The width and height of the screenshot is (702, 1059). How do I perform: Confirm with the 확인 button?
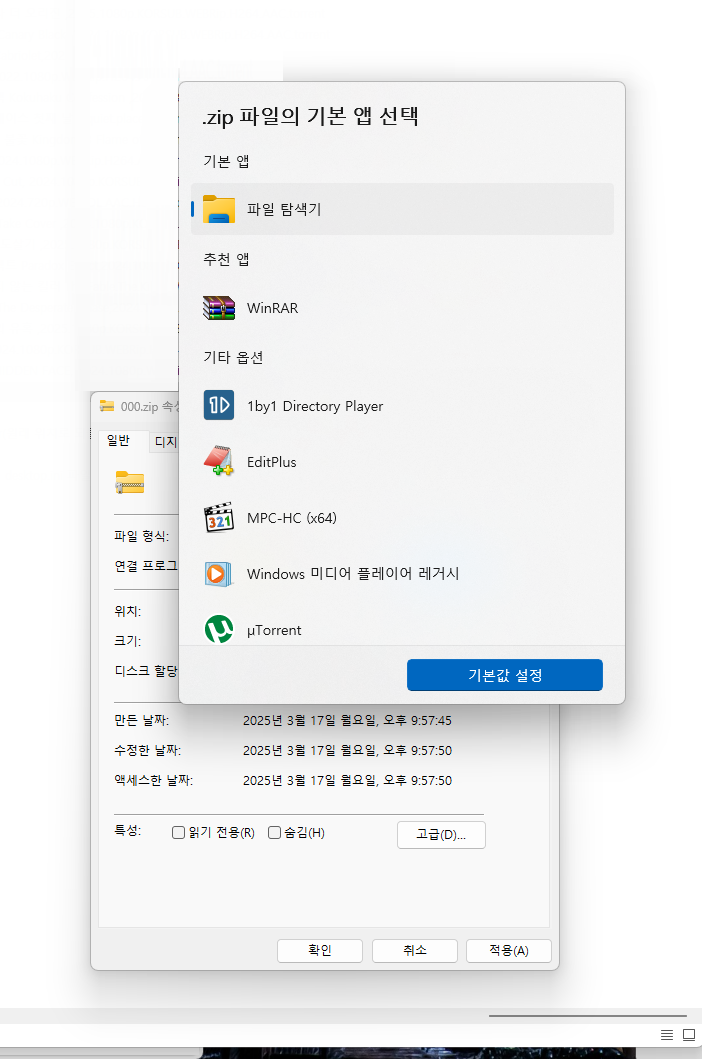(x=320, y=950)
